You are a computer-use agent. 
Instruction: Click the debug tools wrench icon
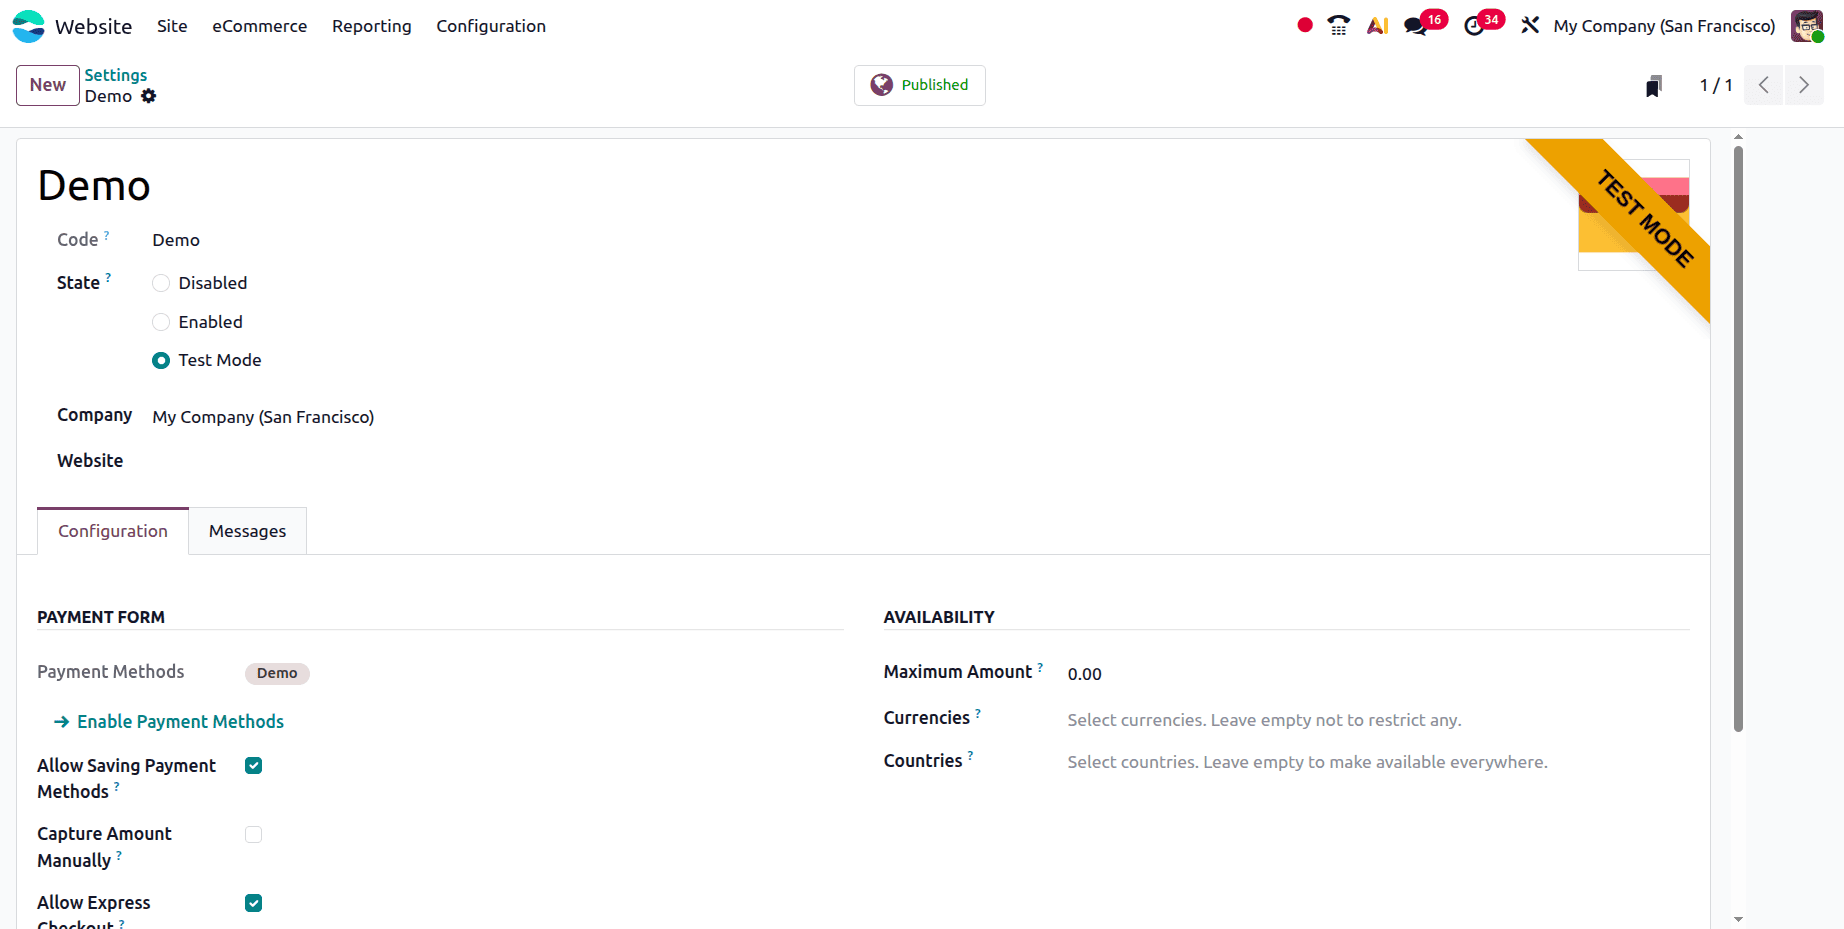(1530, 25)
